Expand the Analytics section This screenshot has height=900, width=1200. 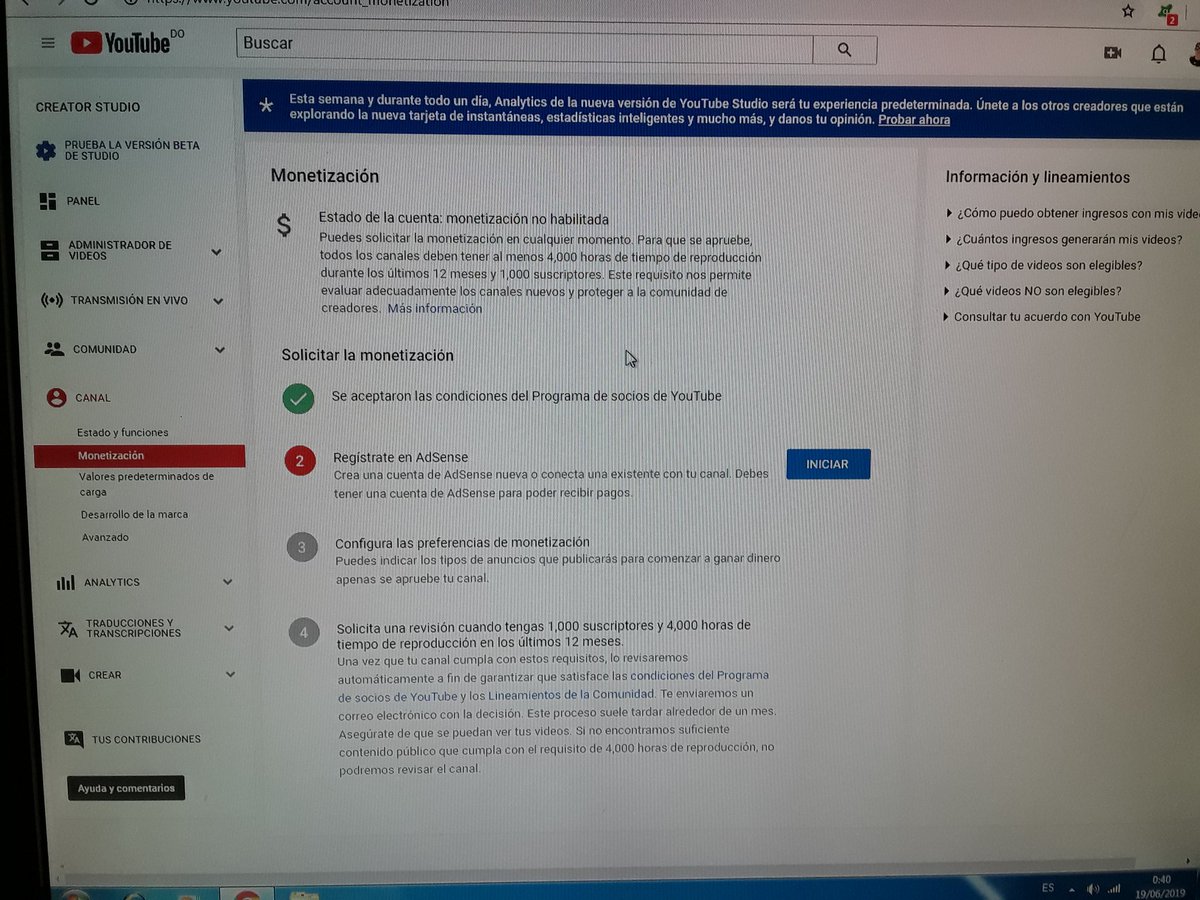227,582
